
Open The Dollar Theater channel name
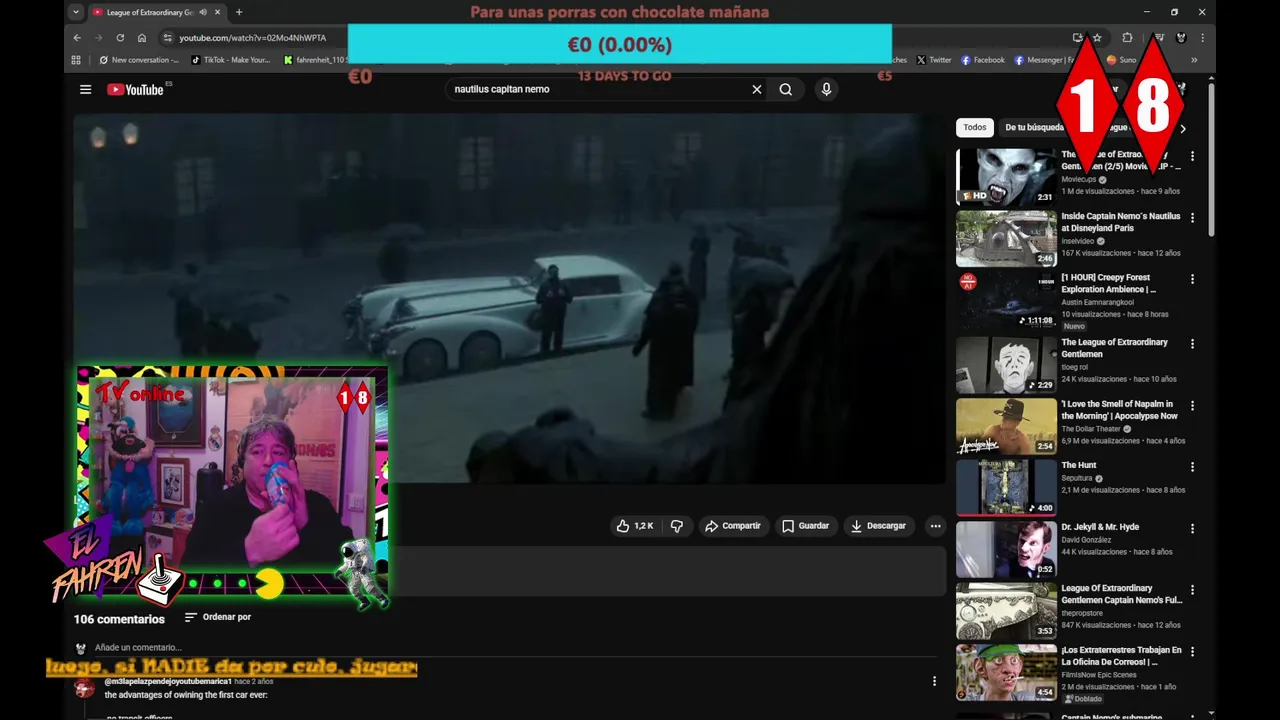[x=1091, y=429]
